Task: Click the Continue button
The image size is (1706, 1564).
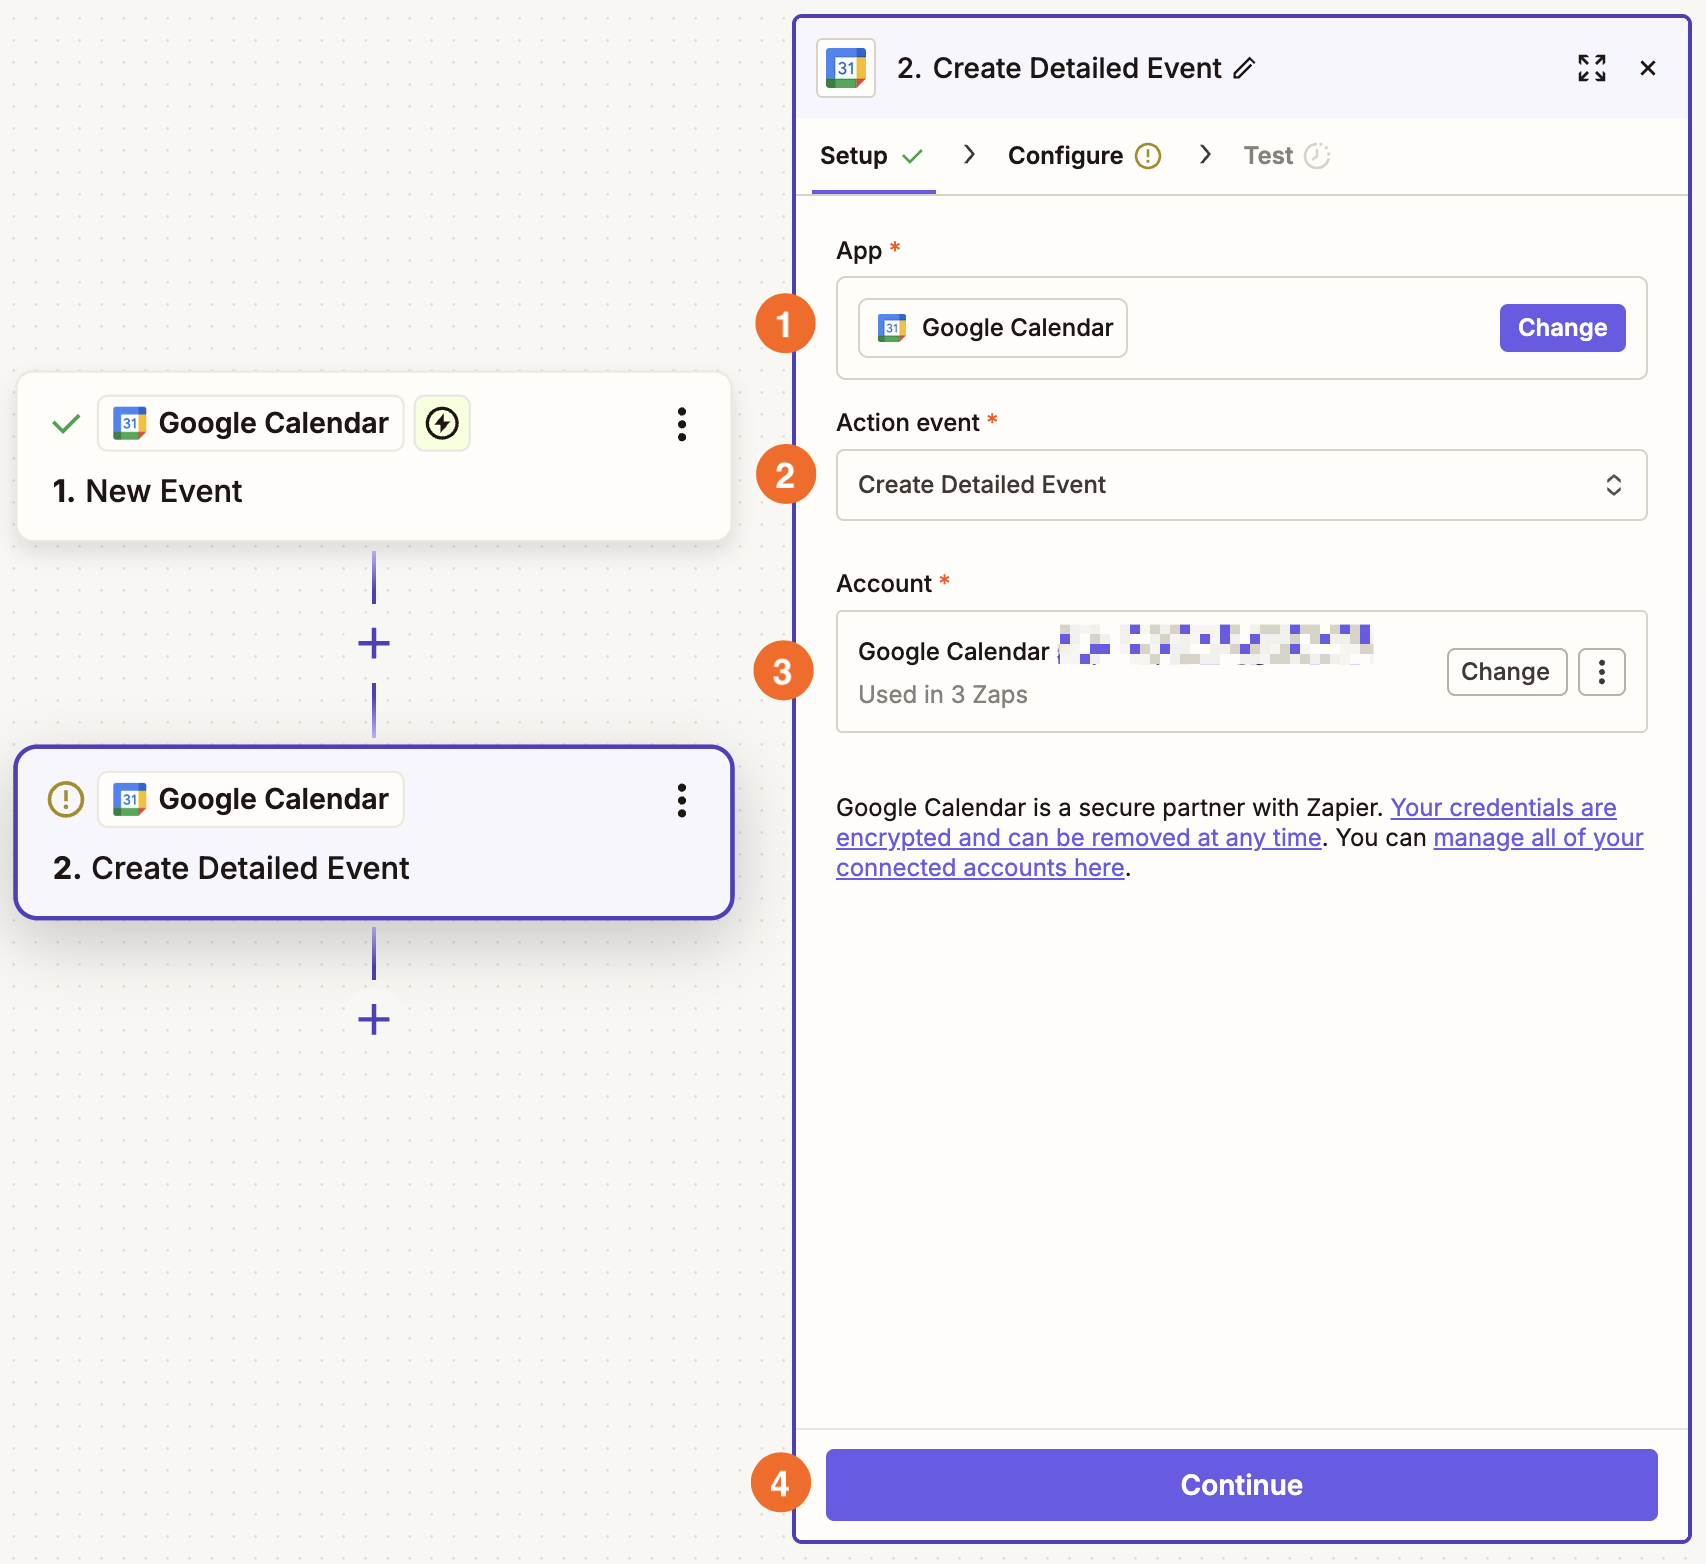Action: tap(1241, 1485)
